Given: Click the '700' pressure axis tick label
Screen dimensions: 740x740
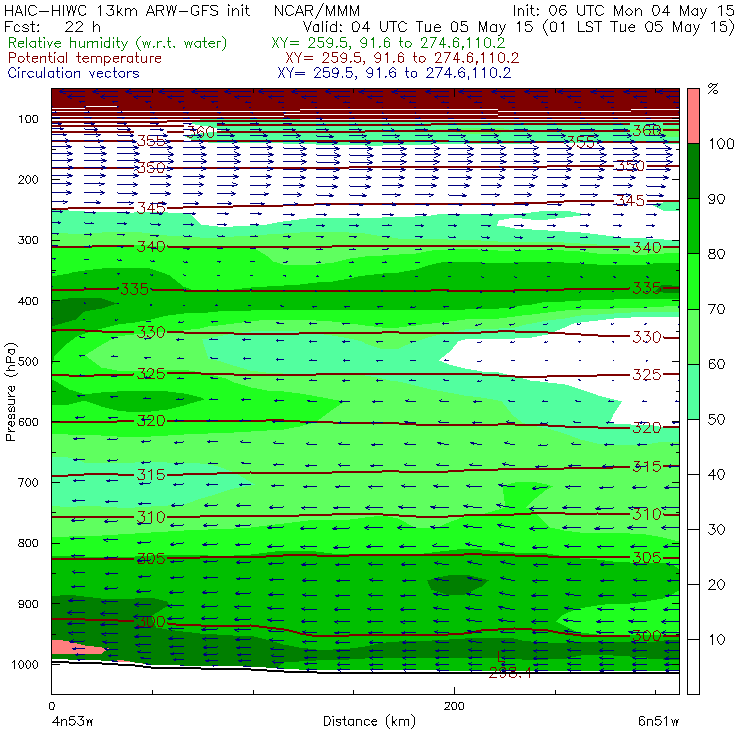Looking at the screenshot, I should coord(28,482).
